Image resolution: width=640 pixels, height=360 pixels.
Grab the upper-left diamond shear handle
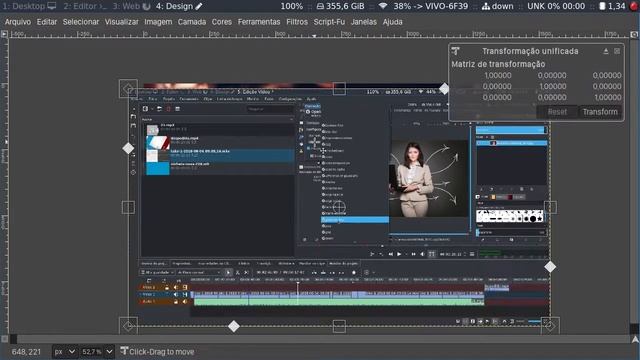pos(128,148)
